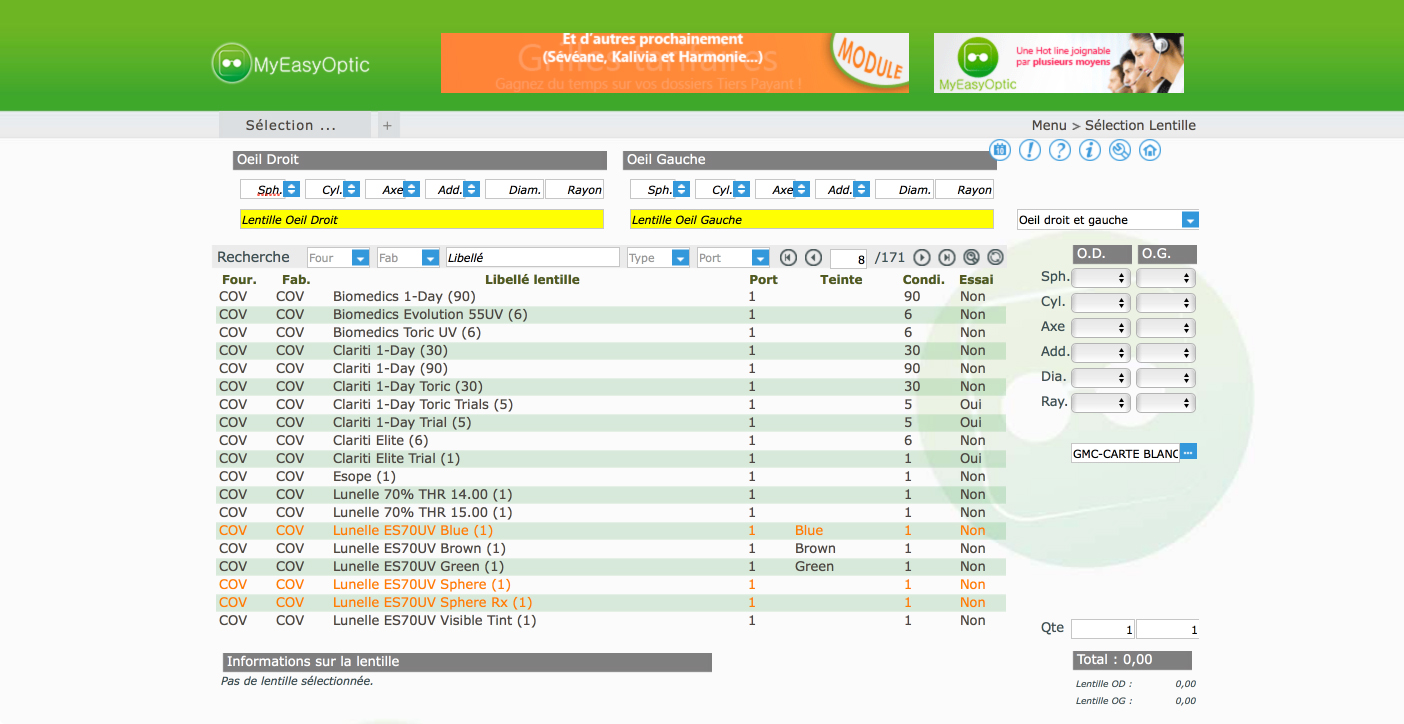Click the magnifier search icon beside pagination
Viewport: 1404px width, 724px height.
(x=971, y=258)
